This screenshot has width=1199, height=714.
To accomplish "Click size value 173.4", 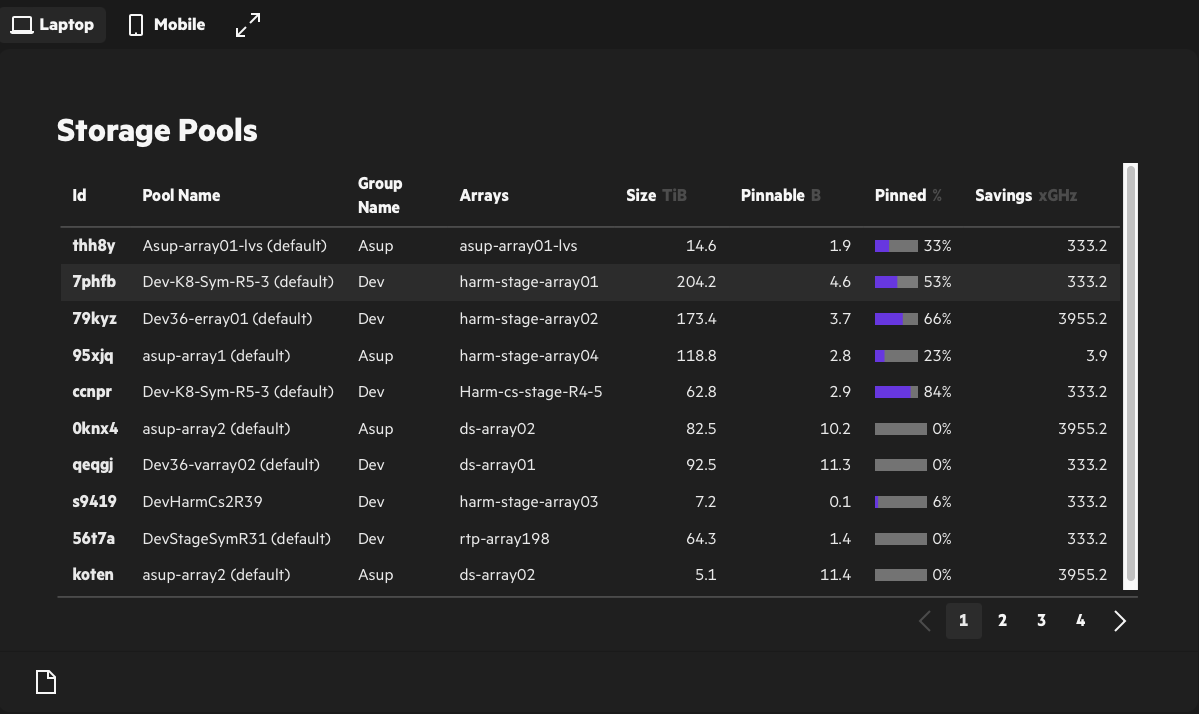I will pos(696,318).
